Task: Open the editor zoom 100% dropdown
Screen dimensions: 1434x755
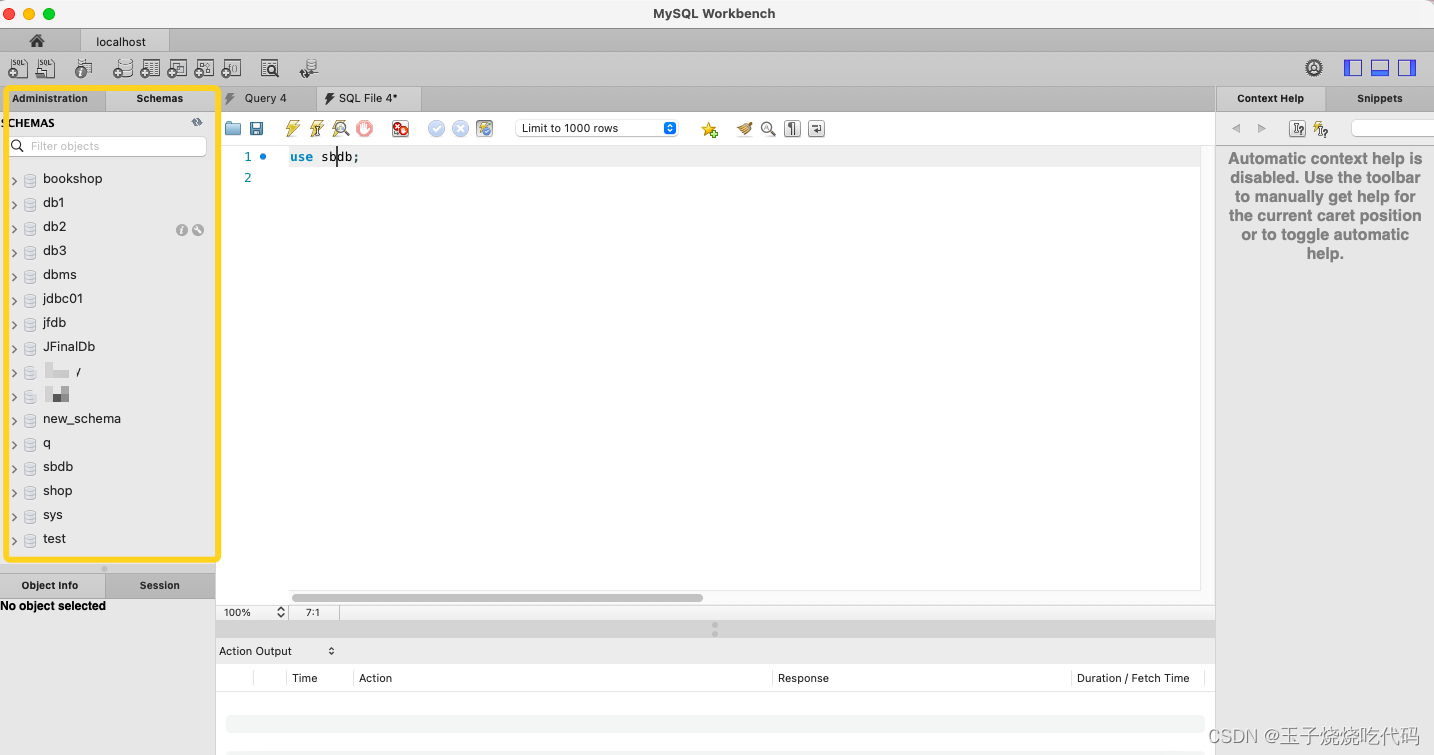Action: pyautogui.click(x=253, y=612)
